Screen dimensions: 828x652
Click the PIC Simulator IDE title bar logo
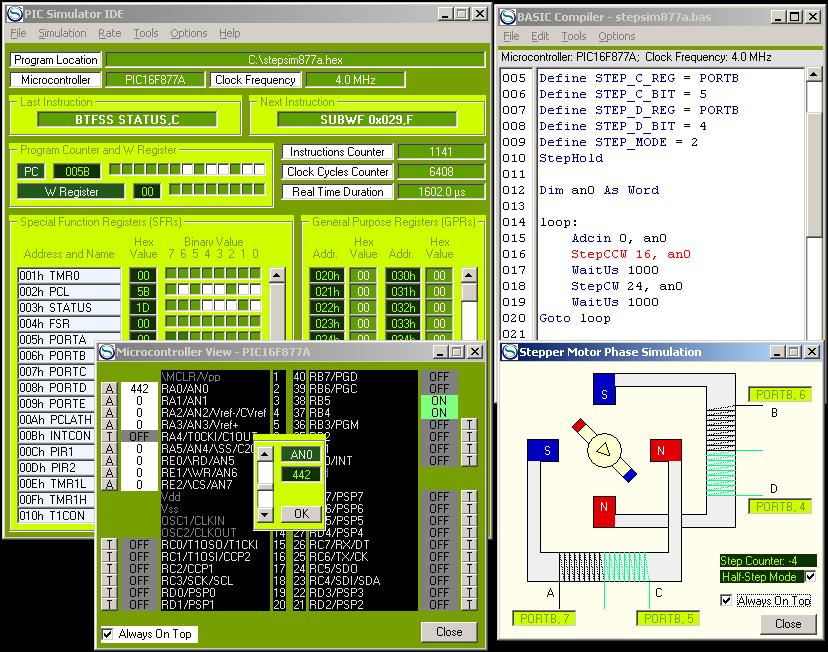pos(14,14)
